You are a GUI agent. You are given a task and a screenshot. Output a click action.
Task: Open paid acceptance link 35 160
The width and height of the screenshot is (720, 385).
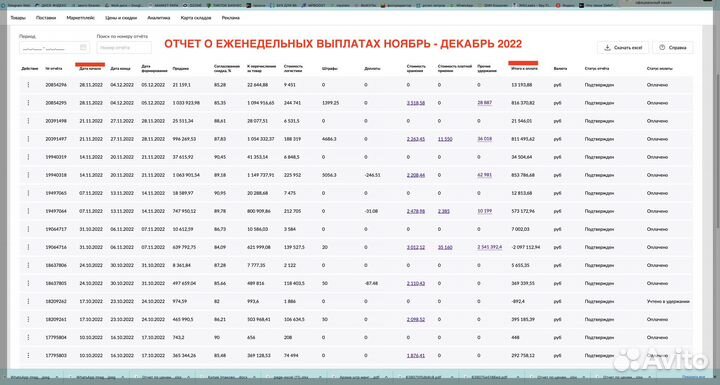pyautogui.click(x=445, y=247)
